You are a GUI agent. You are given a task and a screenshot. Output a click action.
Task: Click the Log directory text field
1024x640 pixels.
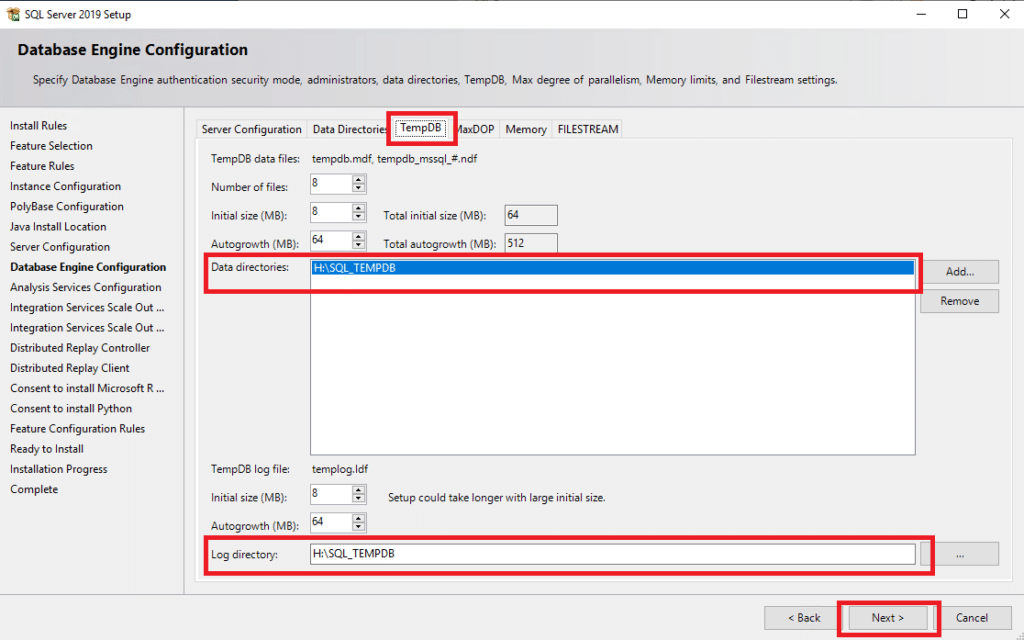[613, 554]
